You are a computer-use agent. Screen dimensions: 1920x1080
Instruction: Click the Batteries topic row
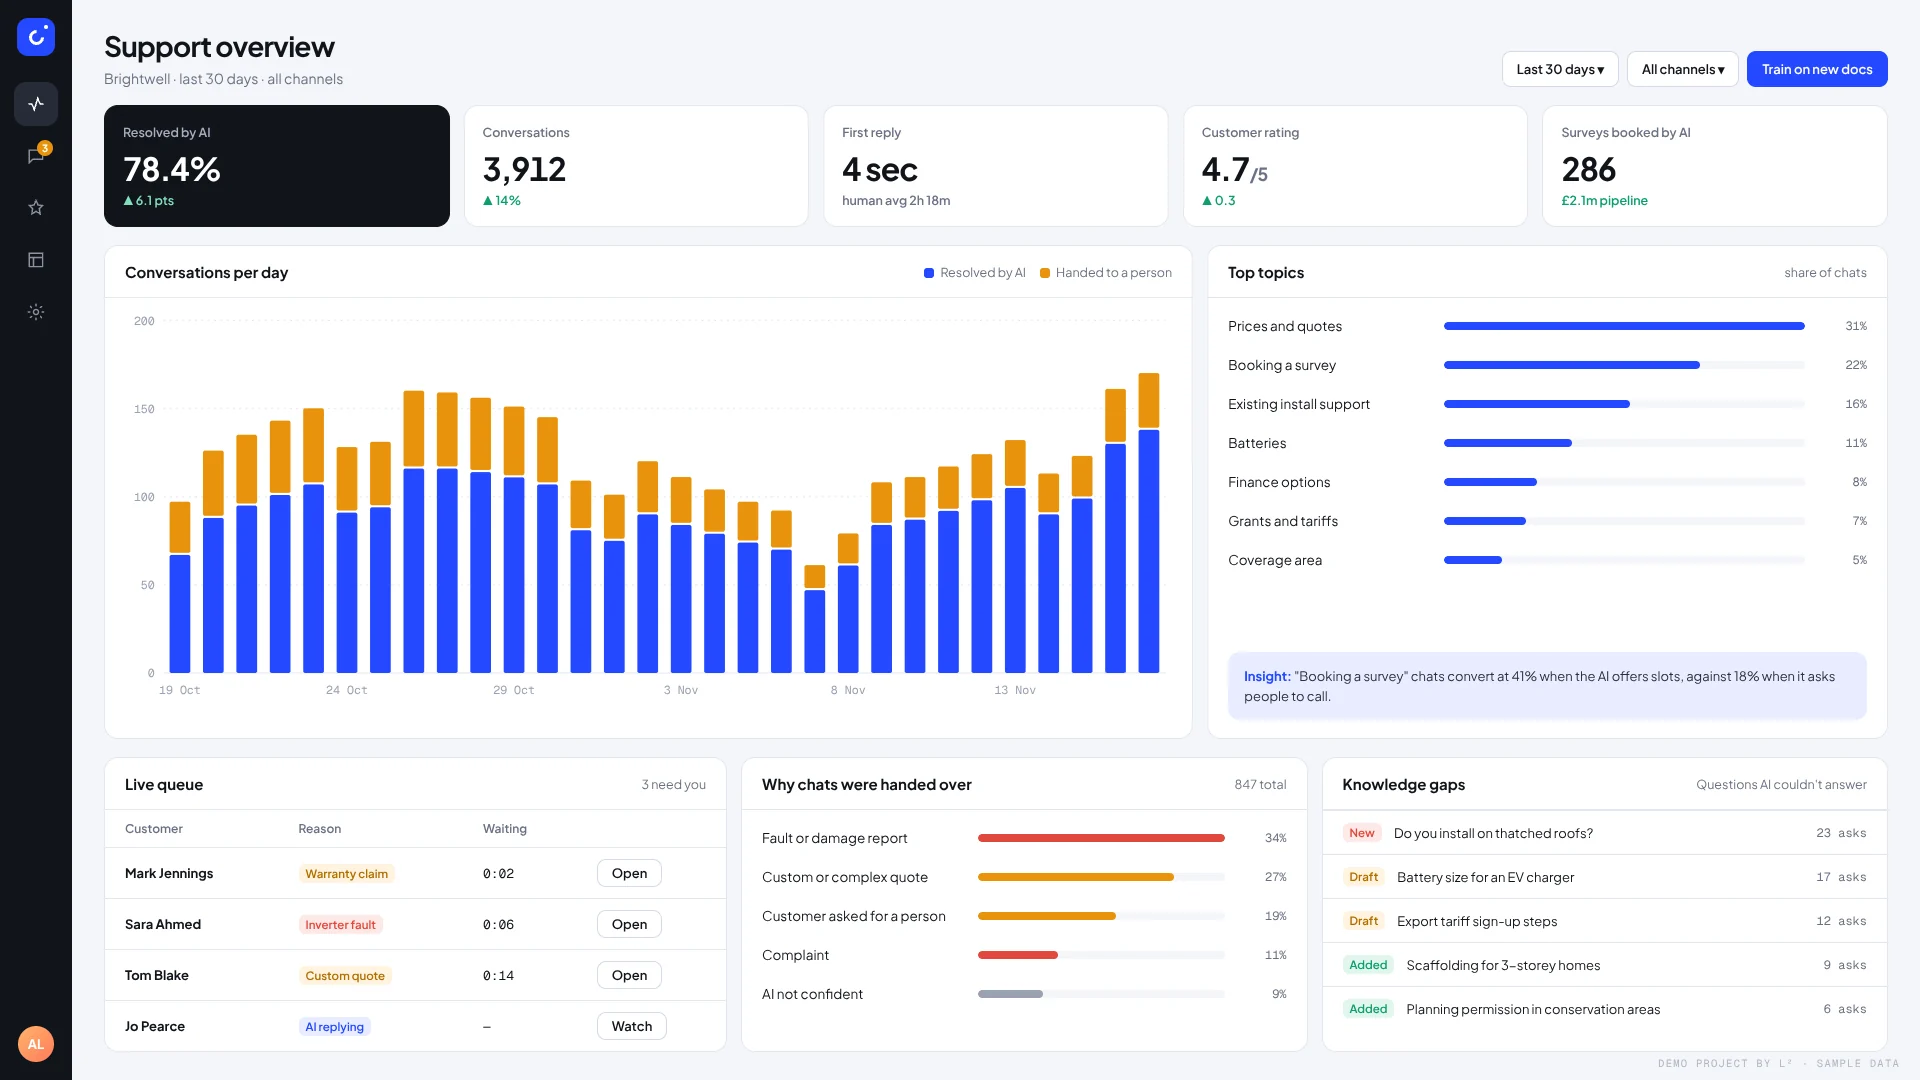tap(1547, 443)
